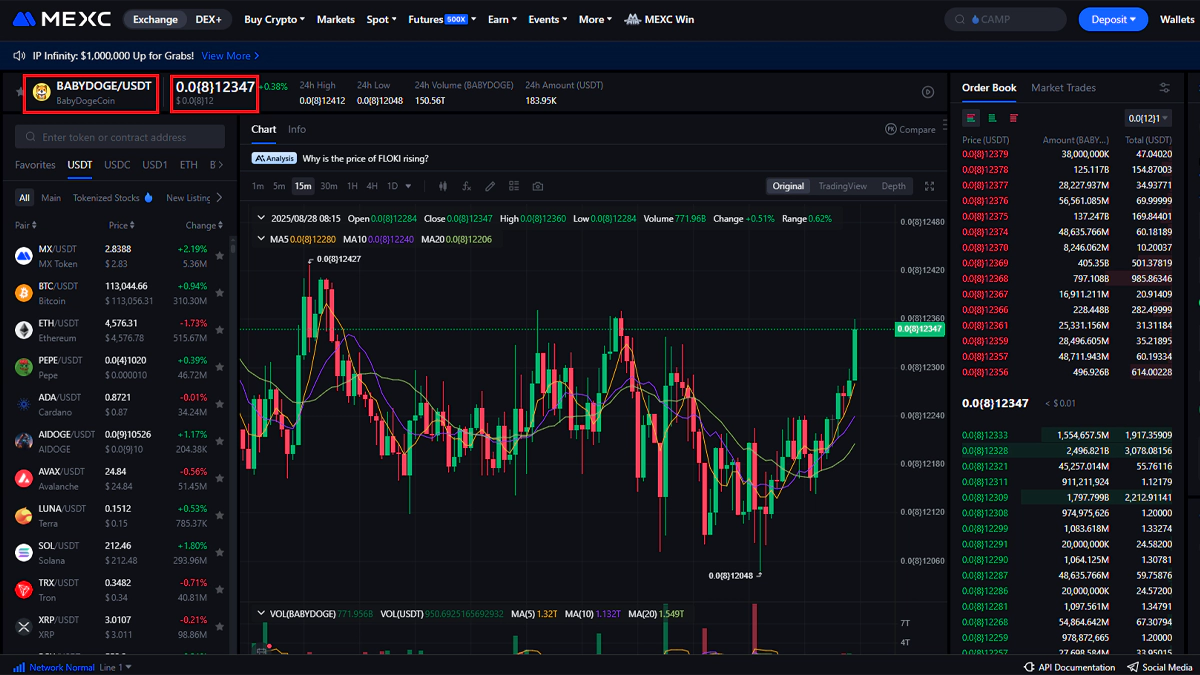Show only buy orders view
The width and height of the screenshot is (1200, 675).
[x=992, y=118]
